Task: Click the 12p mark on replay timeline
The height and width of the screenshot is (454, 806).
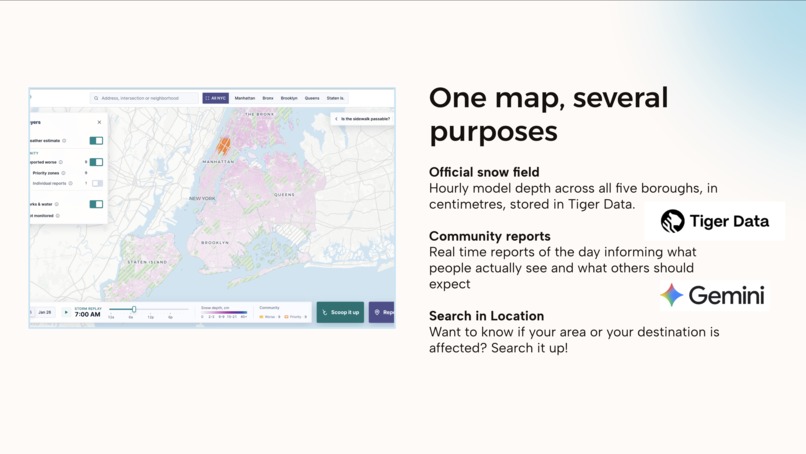Action: click(151, 317)
